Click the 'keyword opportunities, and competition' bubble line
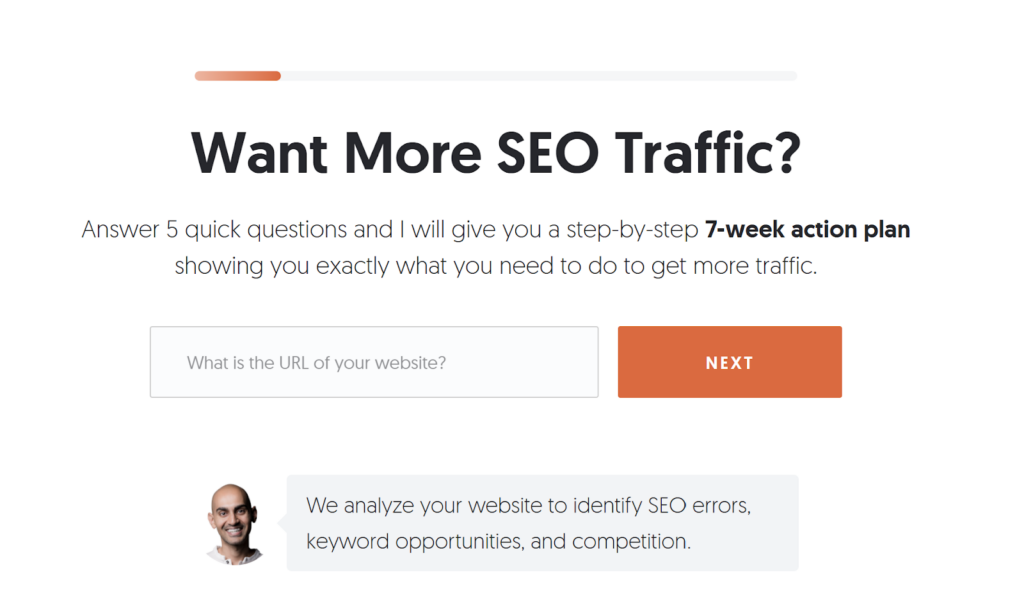 coord(498,542)
